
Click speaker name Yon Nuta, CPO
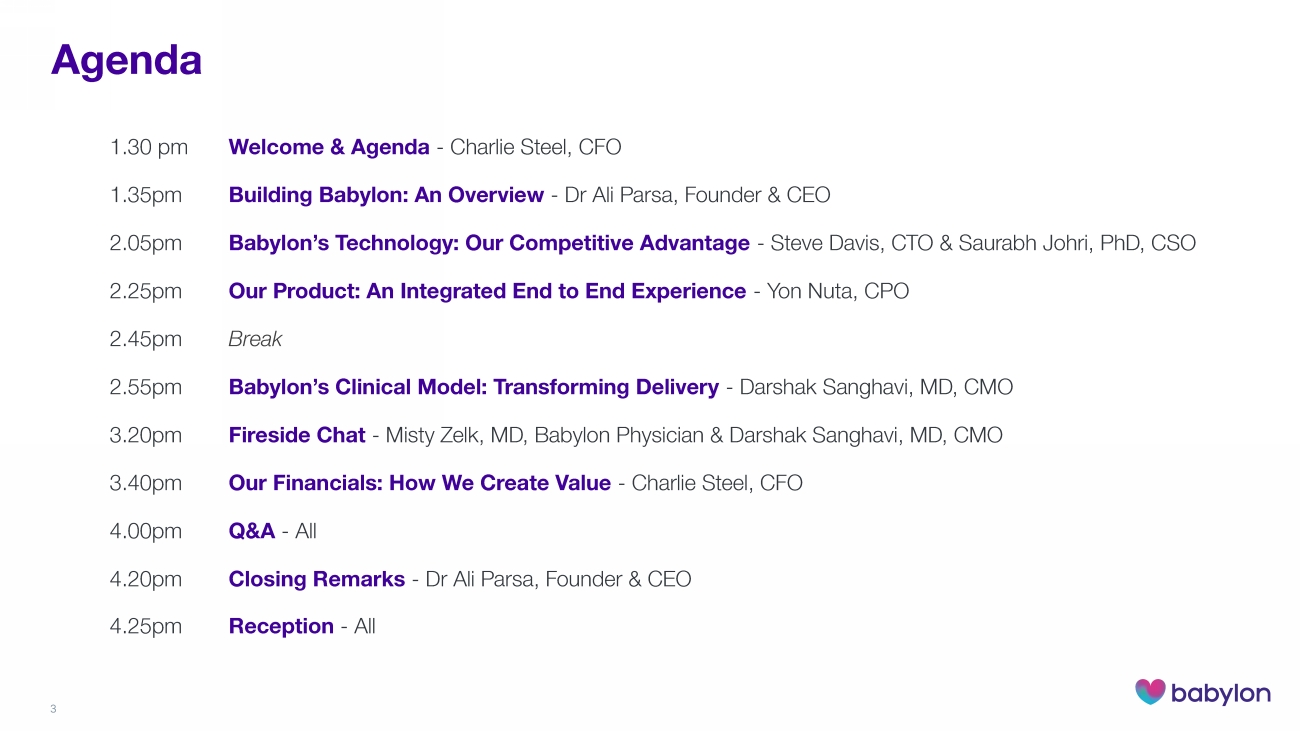click(x=837, y=291)
